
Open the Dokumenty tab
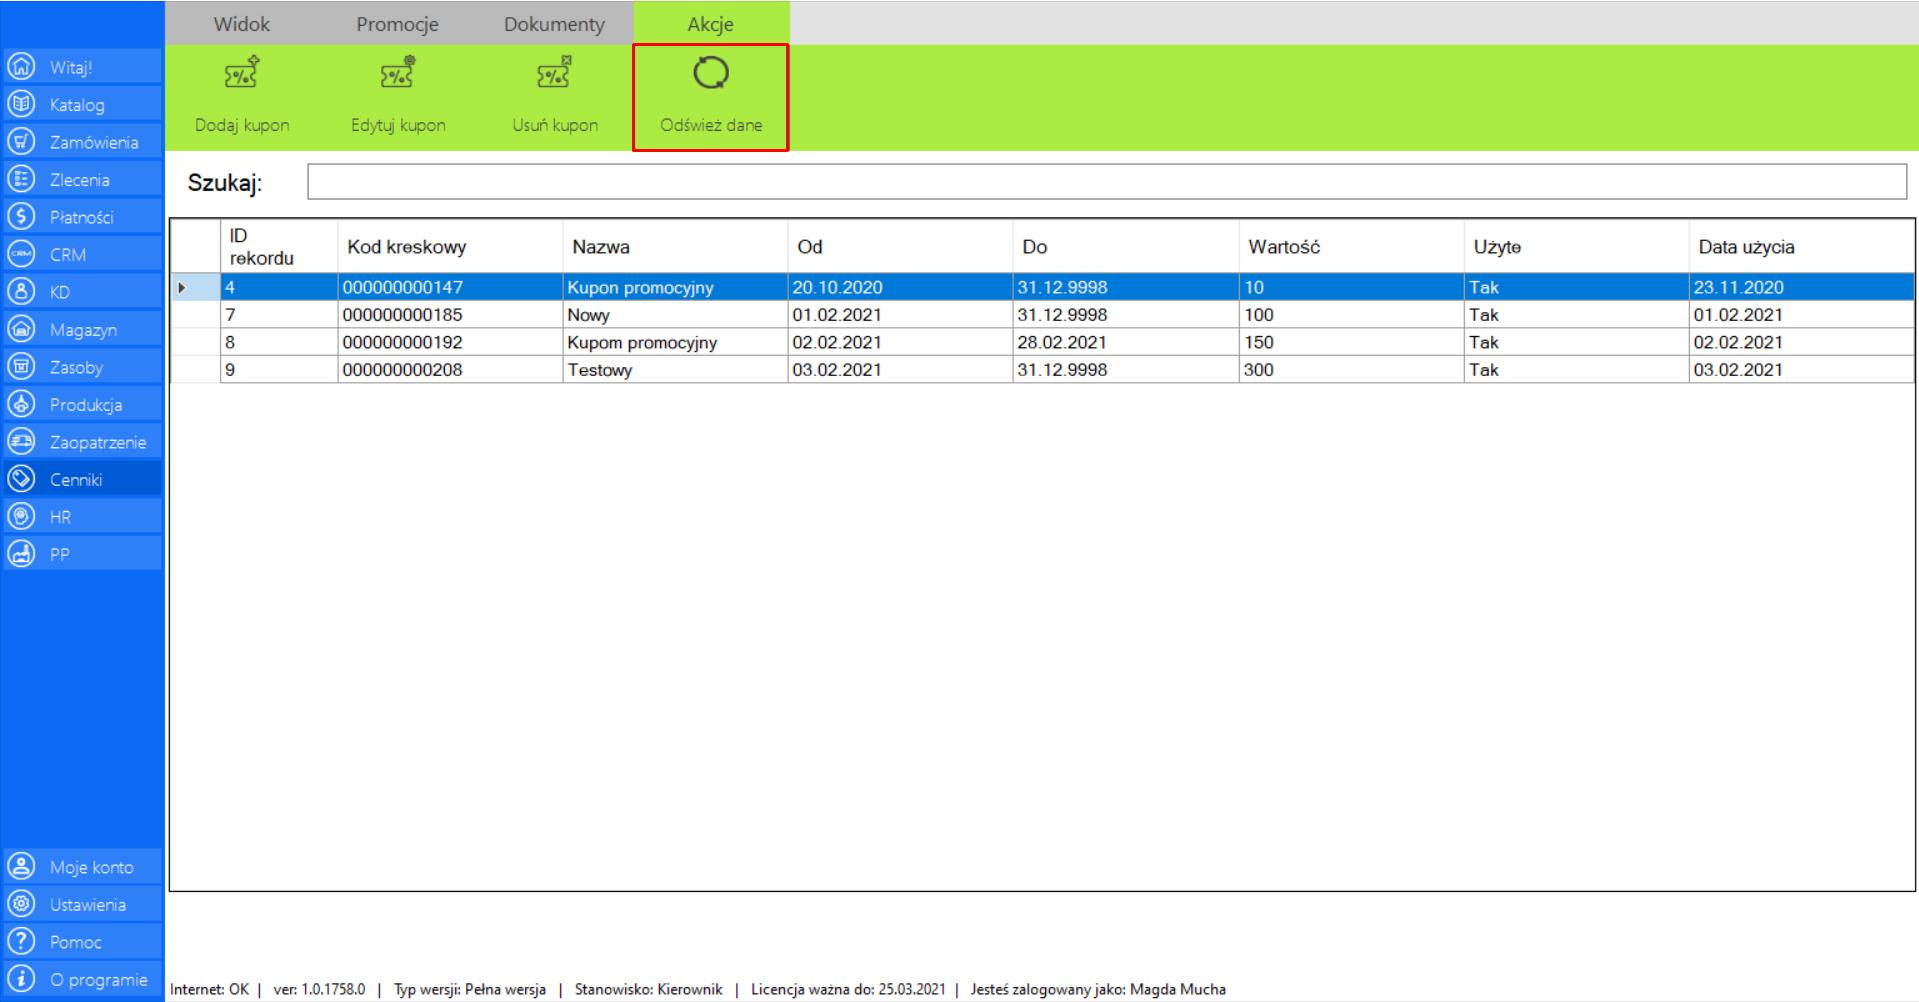[x=554, y=24]
